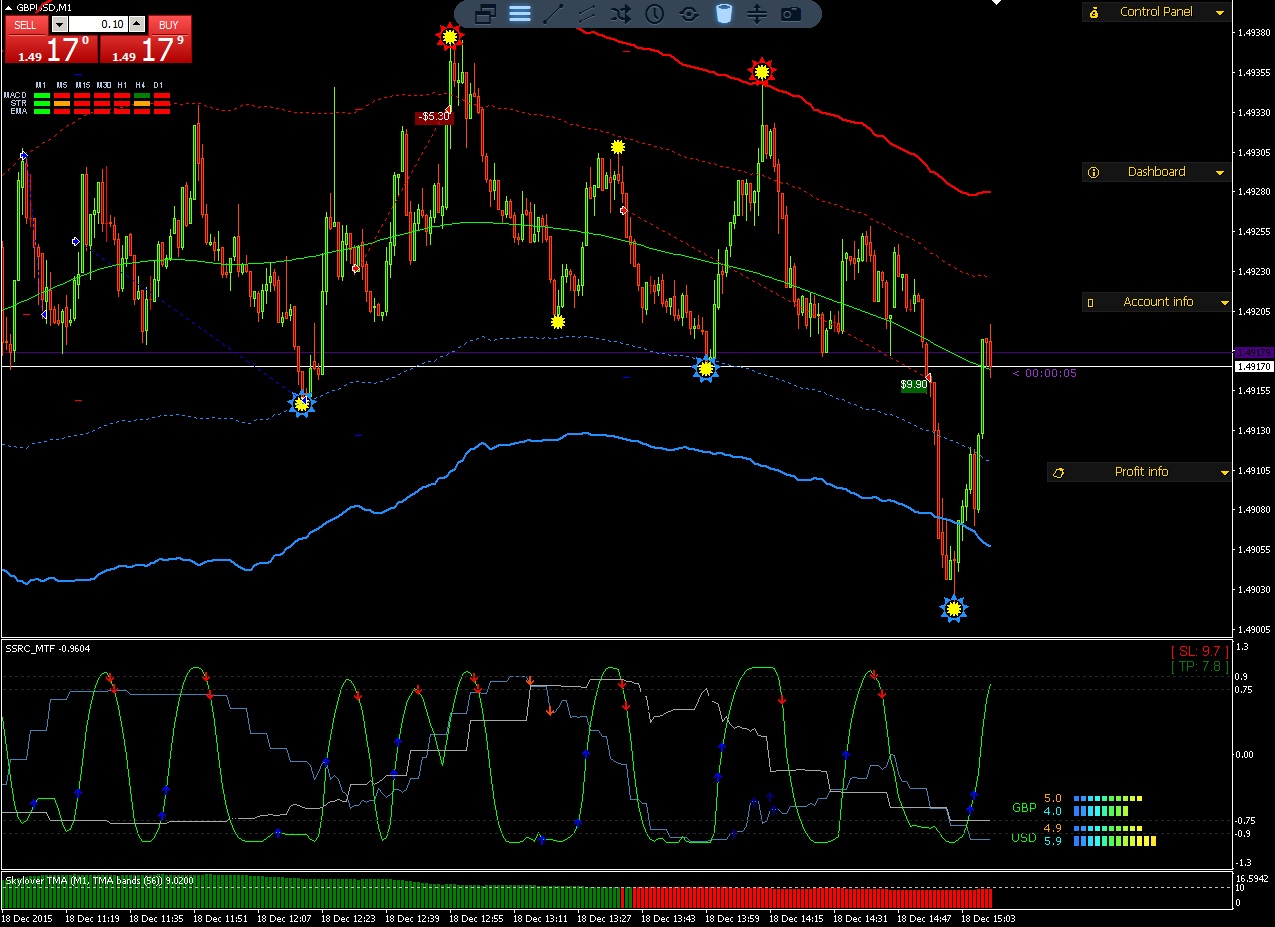Click the refresh icon beside Profit info

pos(1059,472)
